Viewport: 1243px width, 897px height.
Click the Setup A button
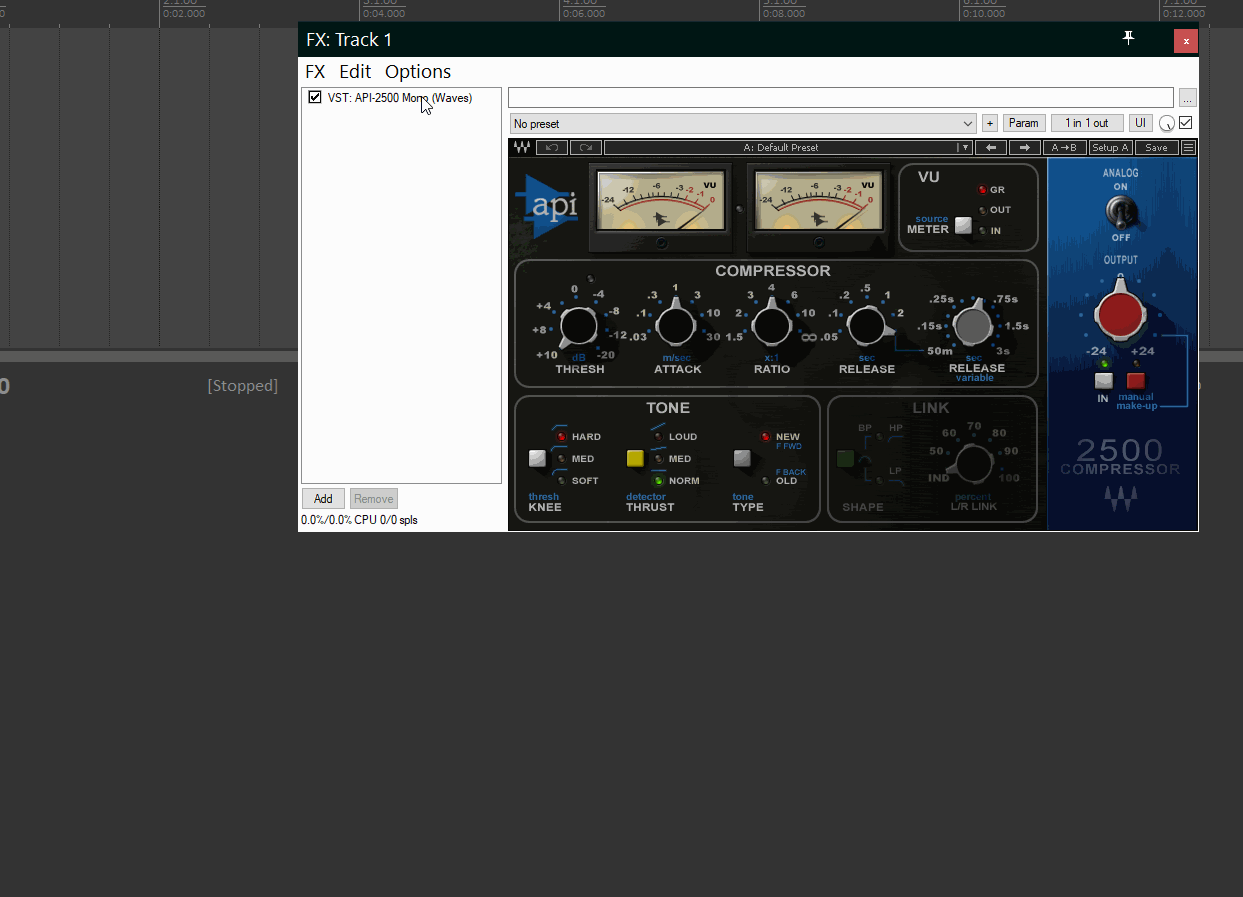click(1110, 148)
